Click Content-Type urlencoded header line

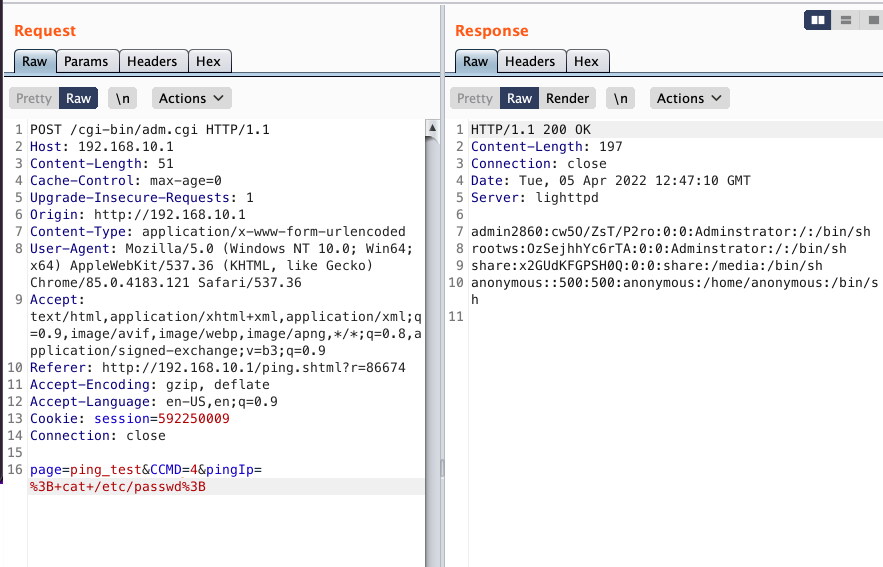218,231
